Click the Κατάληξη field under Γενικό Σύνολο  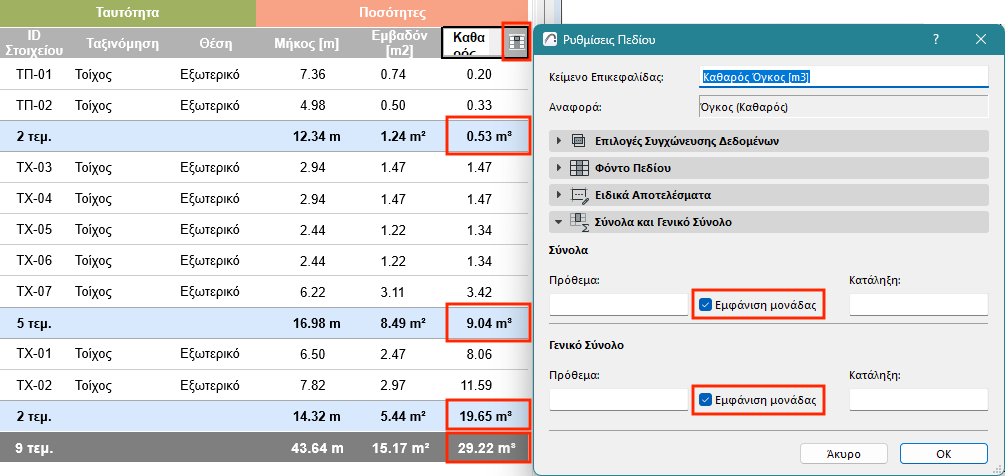pyautogui.click(x=918, y=400)
